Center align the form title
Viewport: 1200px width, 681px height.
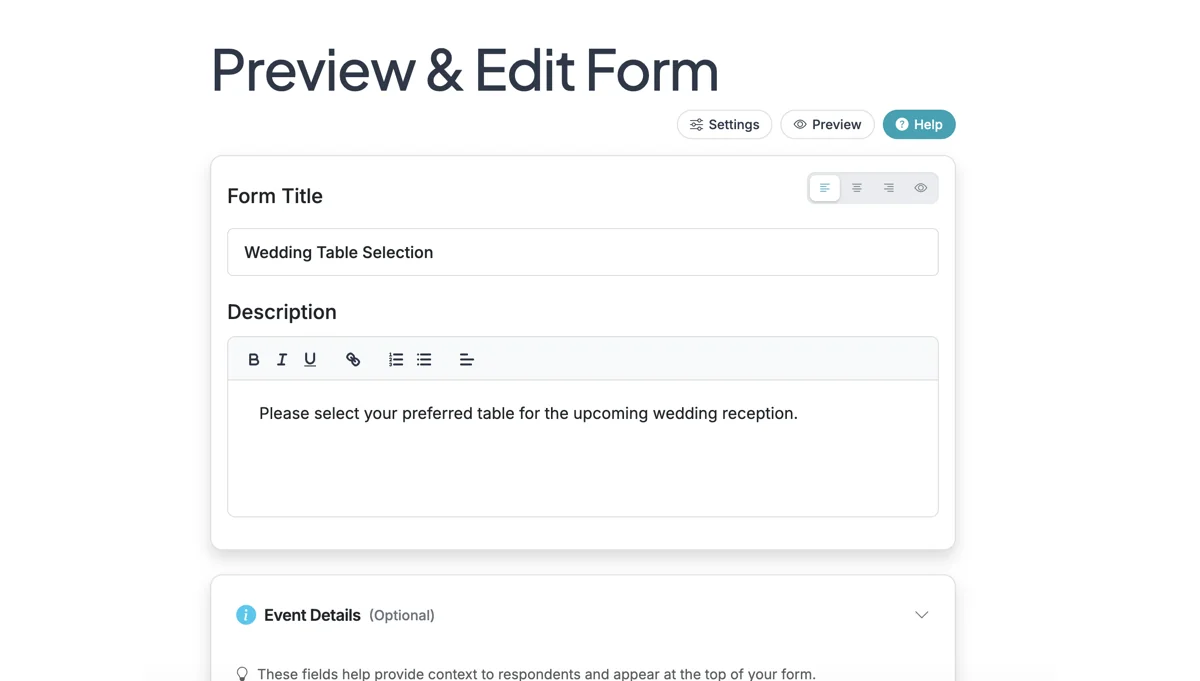pos(857,188)
